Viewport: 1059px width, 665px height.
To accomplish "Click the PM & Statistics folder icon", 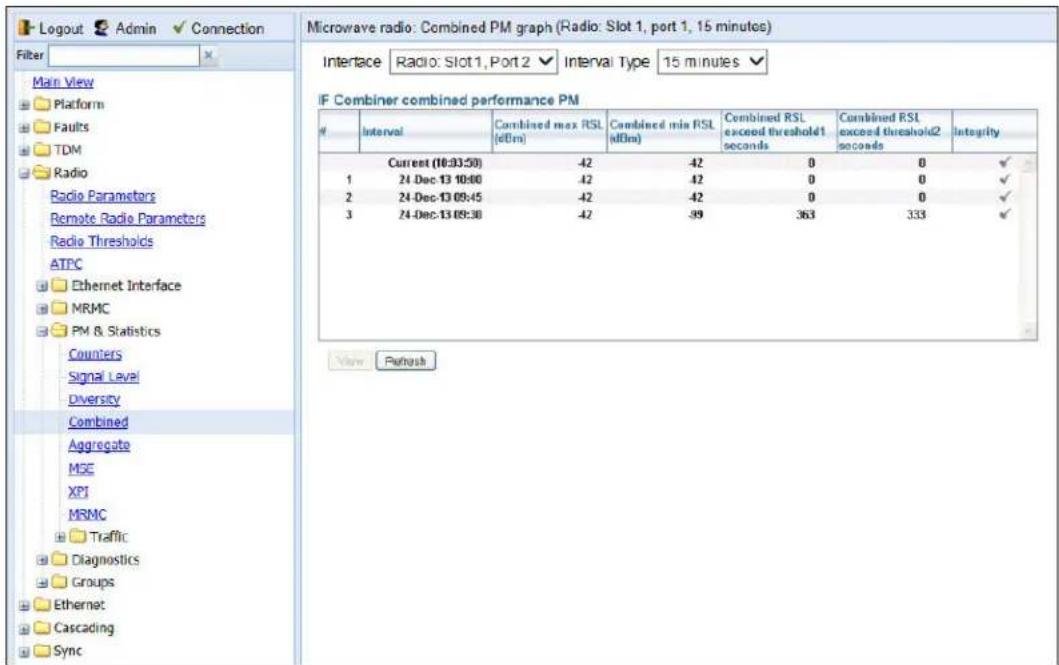I will point(60,331).
